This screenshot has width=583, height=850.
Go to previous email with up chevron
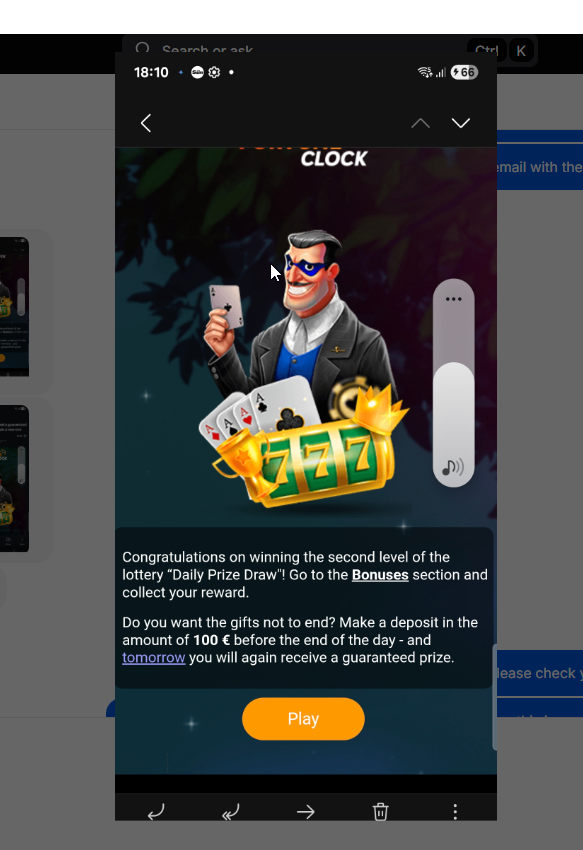click(x=420, y=124)
